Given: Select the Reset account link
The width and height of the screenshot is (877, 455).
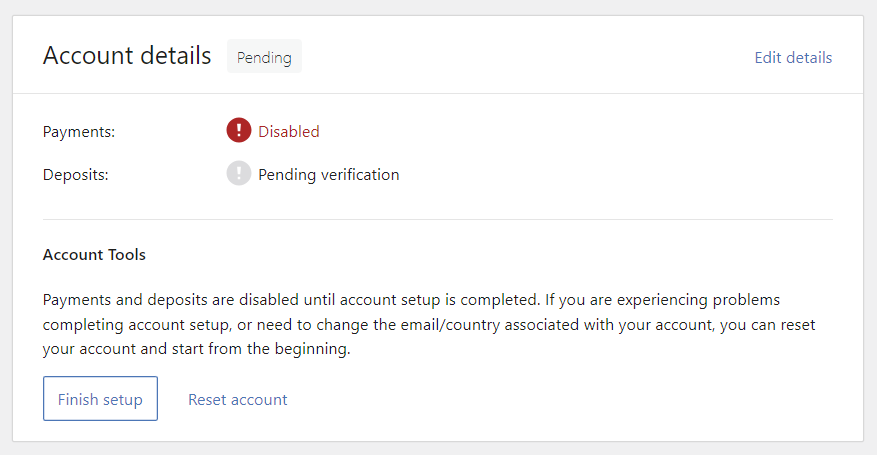Looking at the screenshot, I should (x=237, y=399).
